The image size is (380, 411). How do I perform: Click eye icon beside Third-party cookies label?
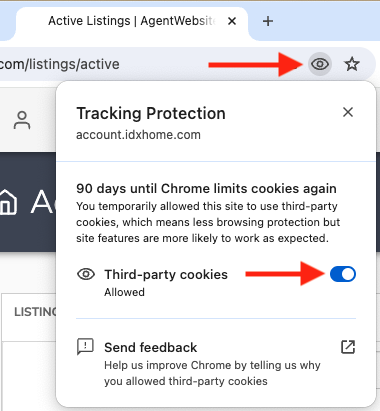(x=86, y=274)
